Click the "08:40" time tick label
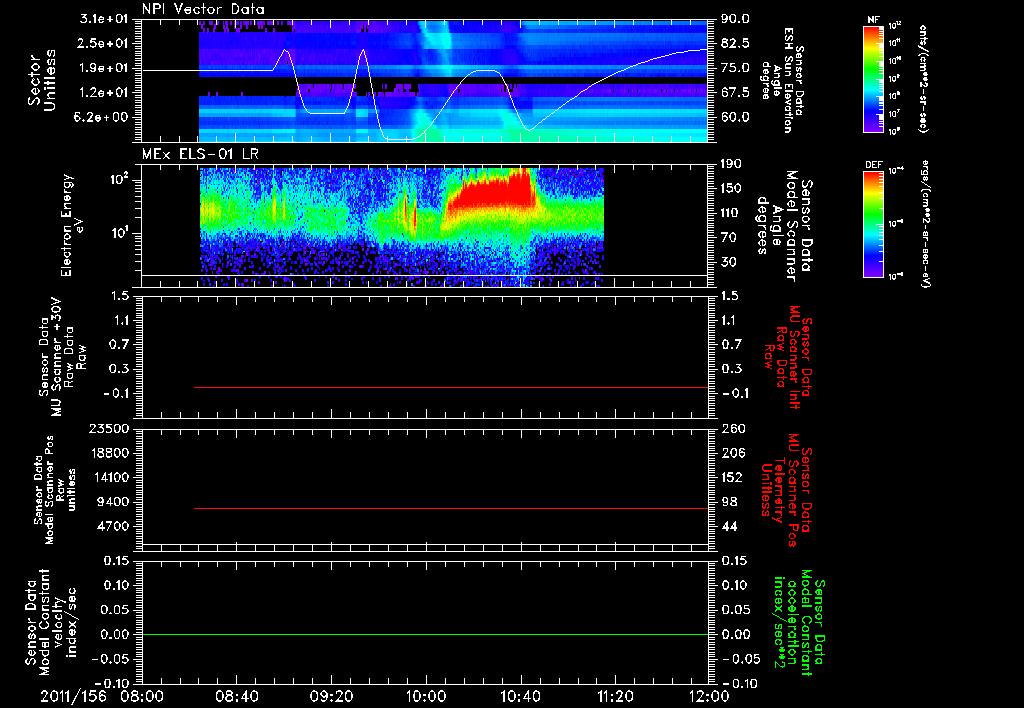Viewport: 1024px width, 708px height. tap(236, 696)
